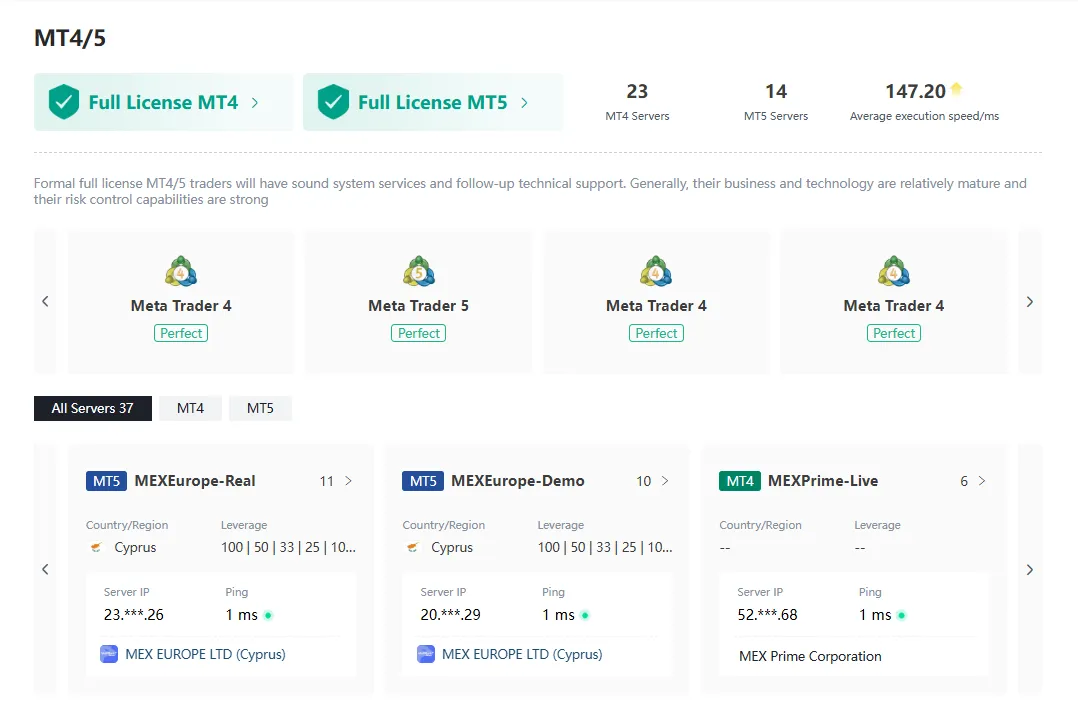Click the Full License MT5 shield icon
The height and width of the screenshot is (707, 1078).
pyautogui.click(x=333, y=102)
